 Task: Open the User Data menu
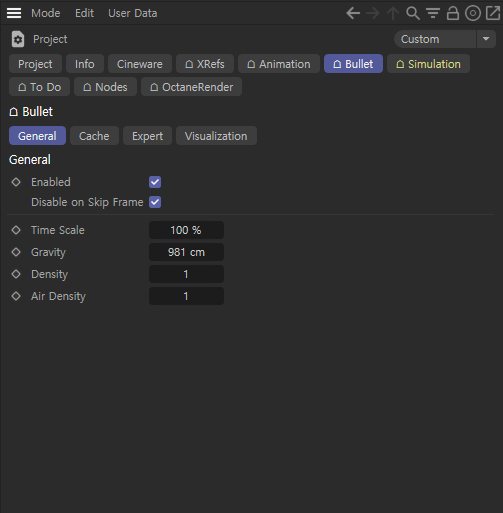[133, 13]
